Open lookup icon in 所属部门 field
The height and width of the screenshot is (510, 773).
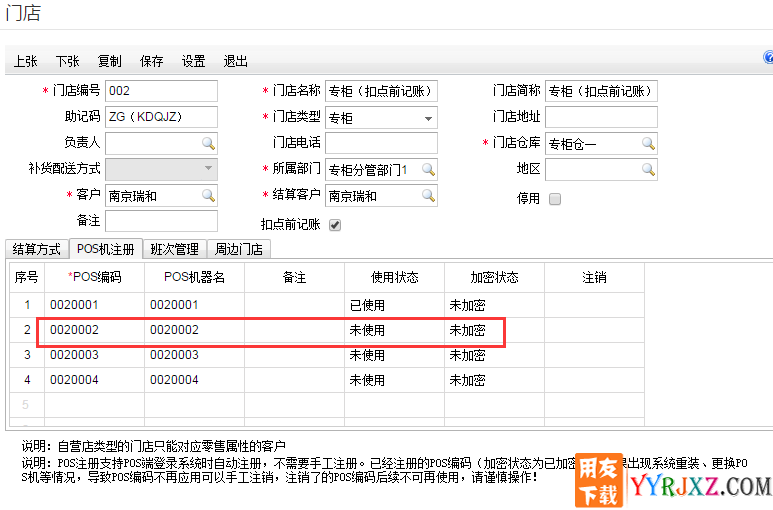(x=428, y=170)
